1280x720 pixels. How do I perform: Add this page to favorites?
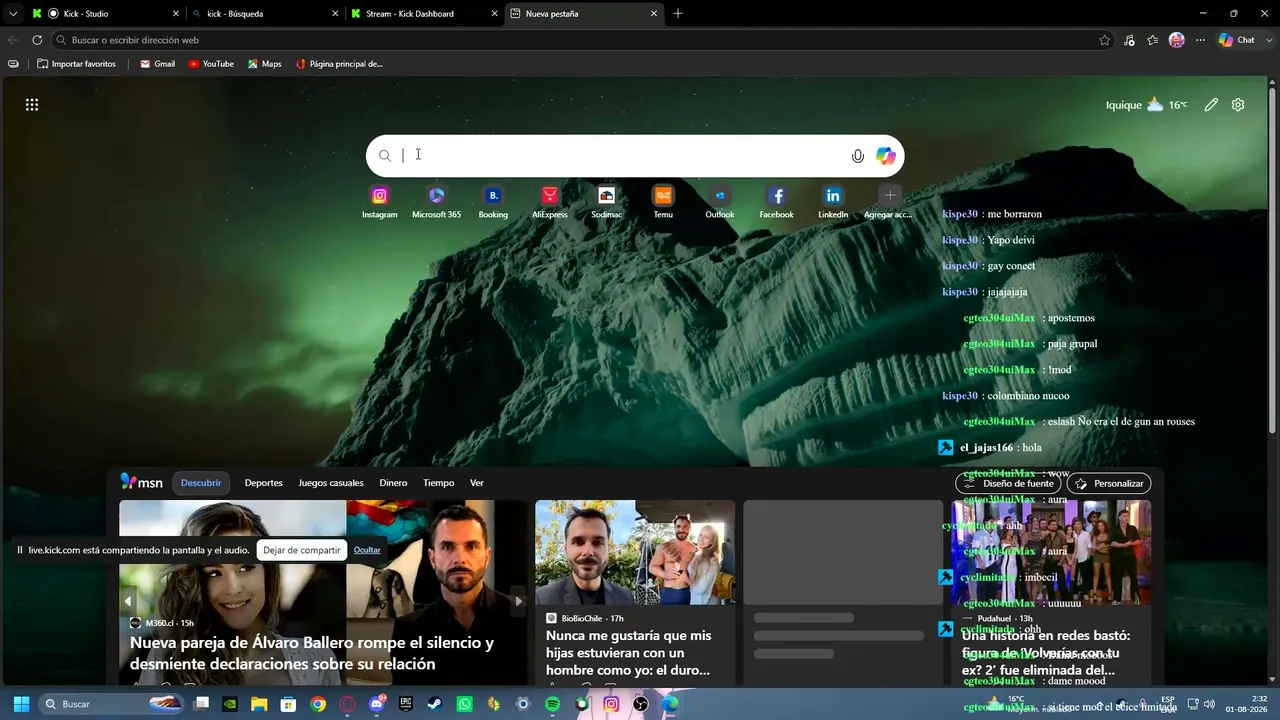pyautogui.click(x=1104, y=40)
